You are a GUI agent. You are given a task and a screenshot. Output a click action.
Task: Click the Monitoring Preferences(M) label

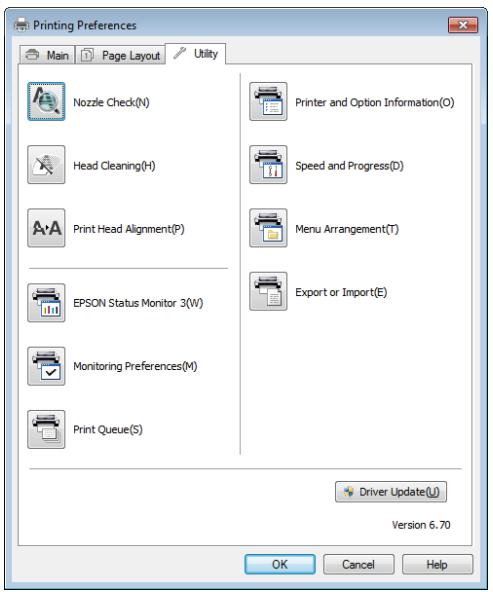tap(135, 366)
